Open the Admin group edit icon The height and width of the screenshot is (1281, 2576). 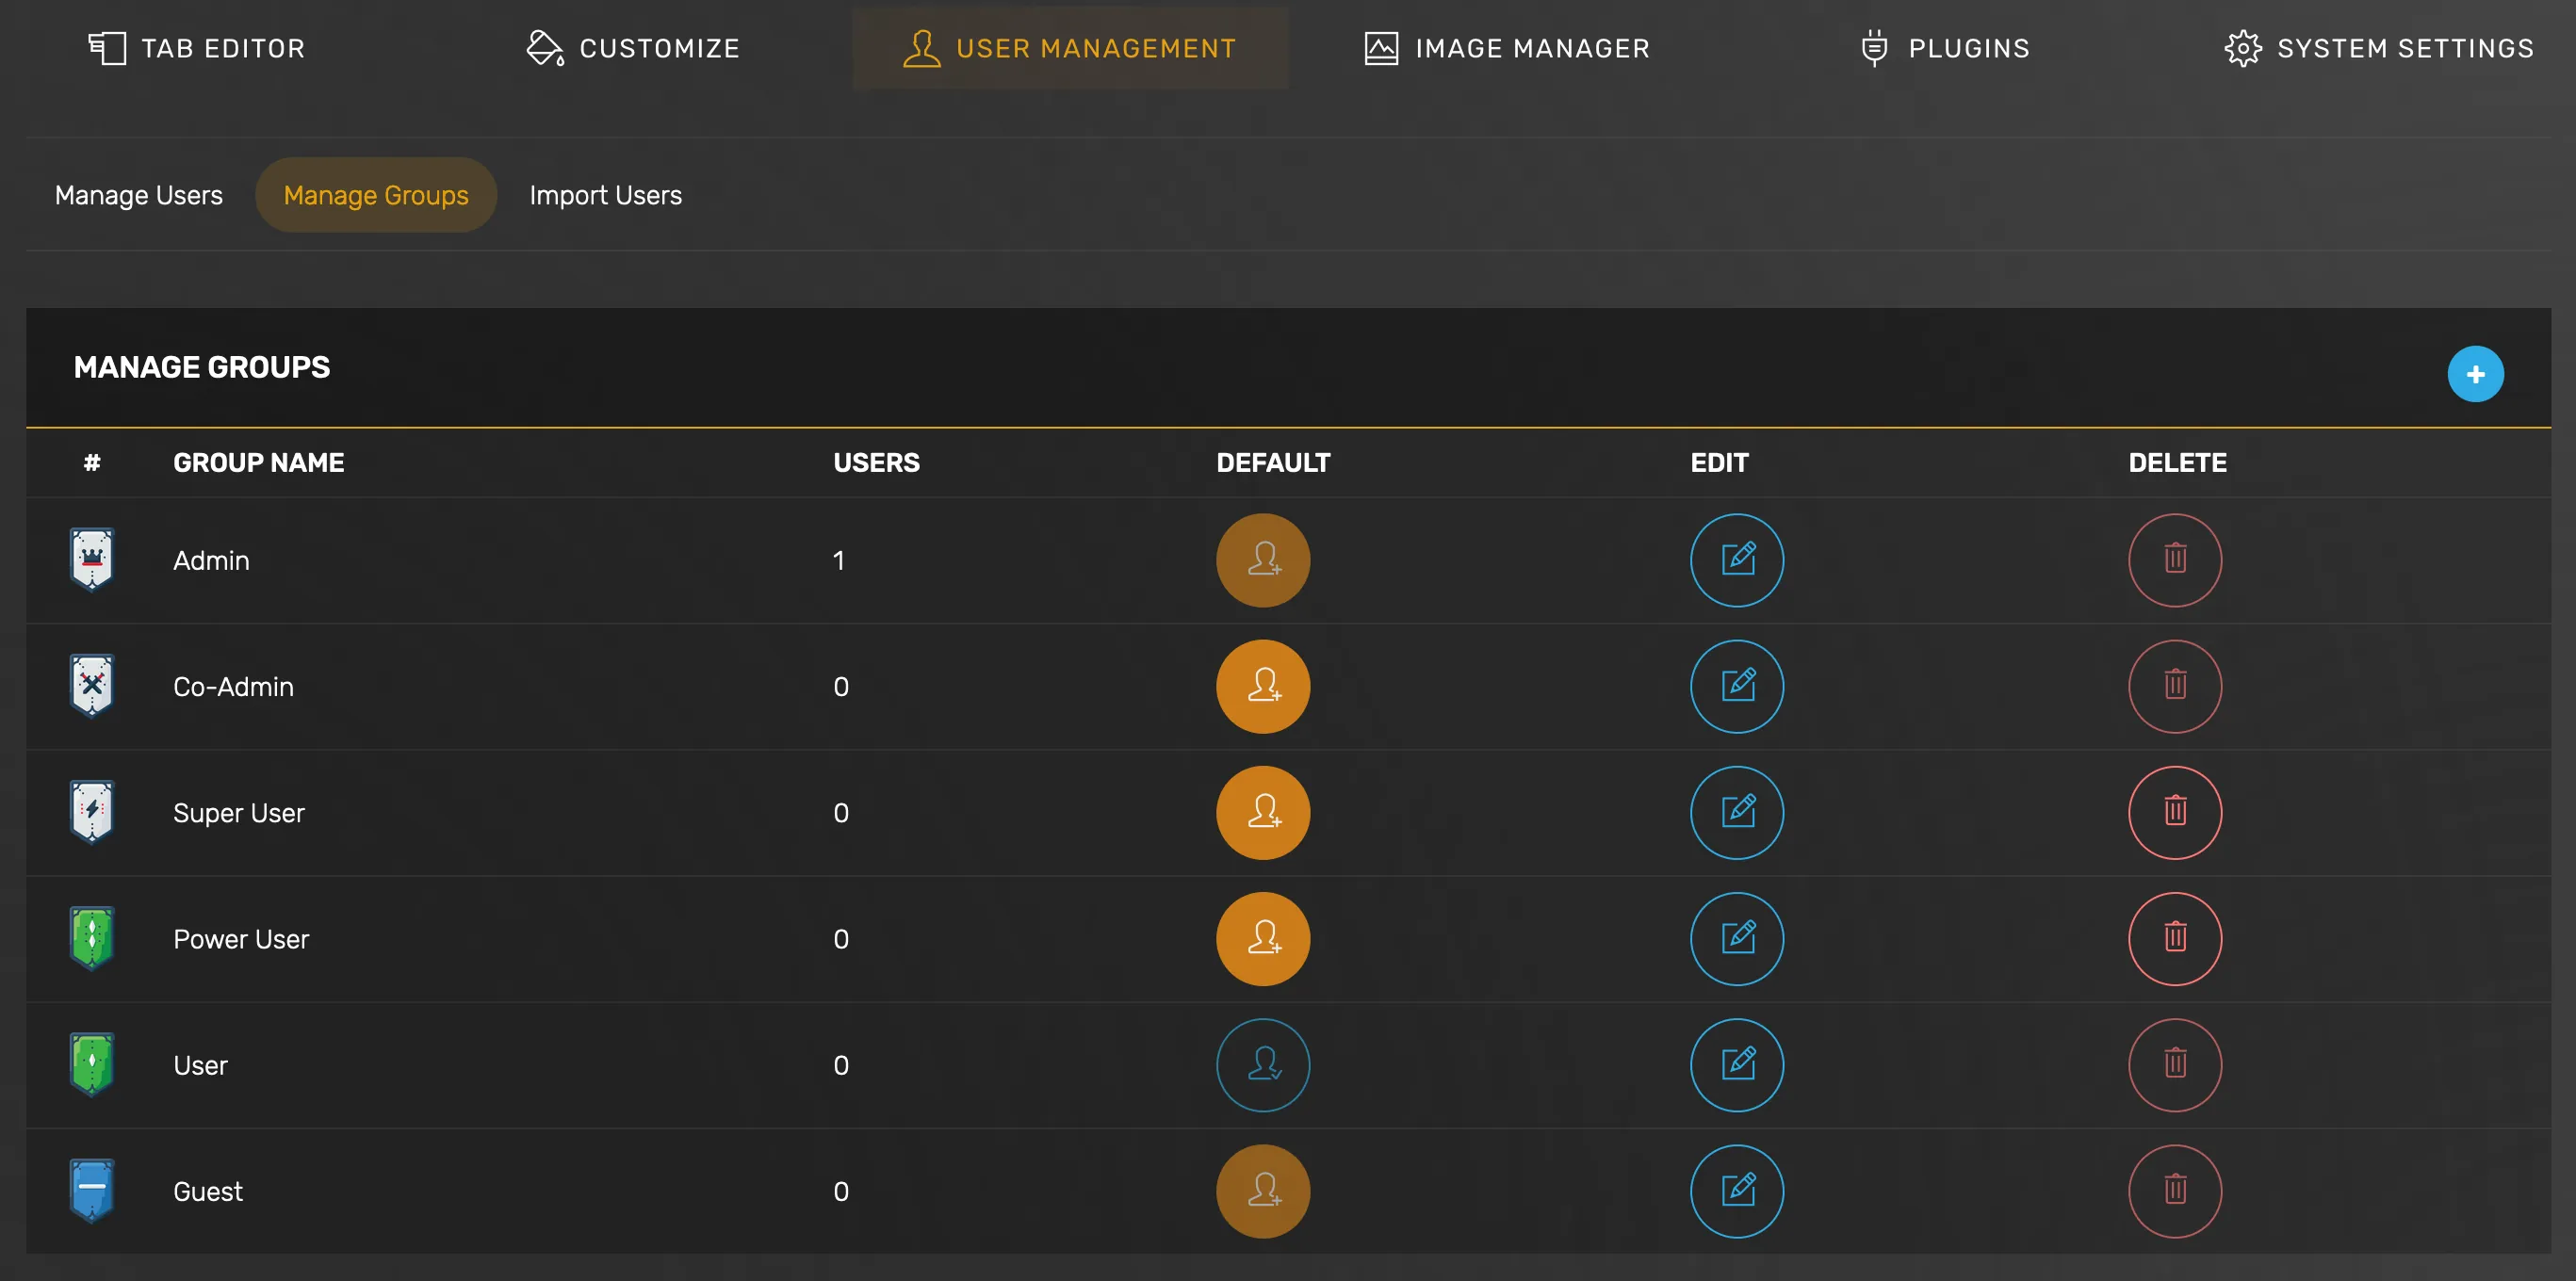coord(1737,560)
